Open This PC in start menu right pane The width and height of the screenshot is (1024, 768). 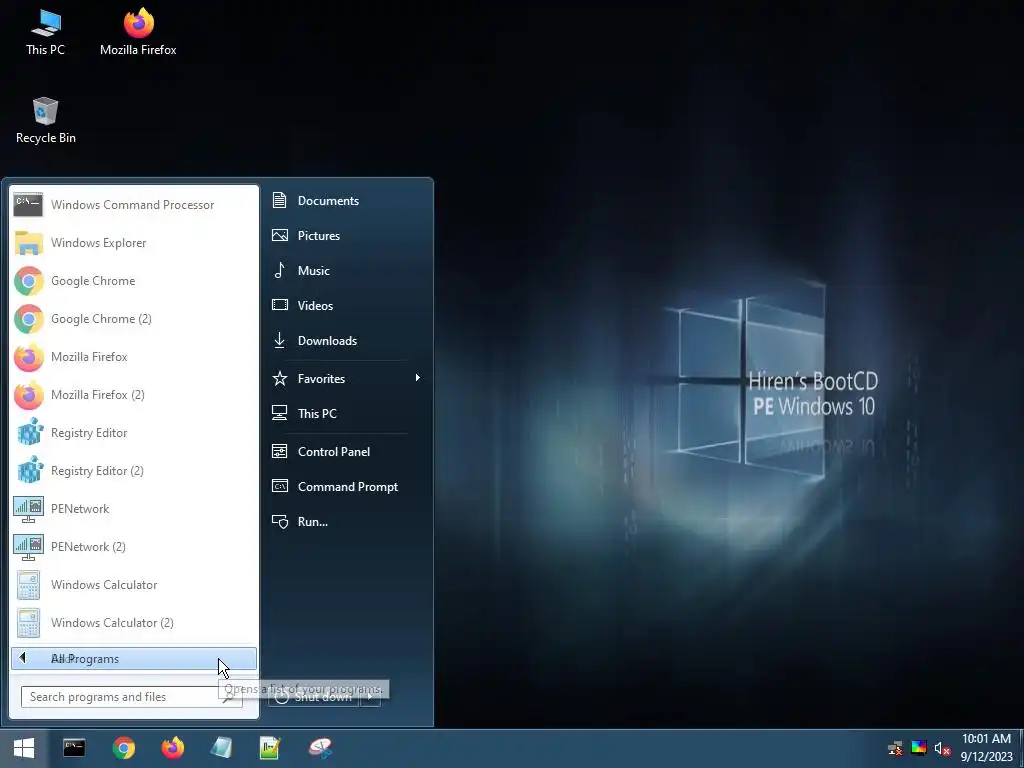pos(347,413)
